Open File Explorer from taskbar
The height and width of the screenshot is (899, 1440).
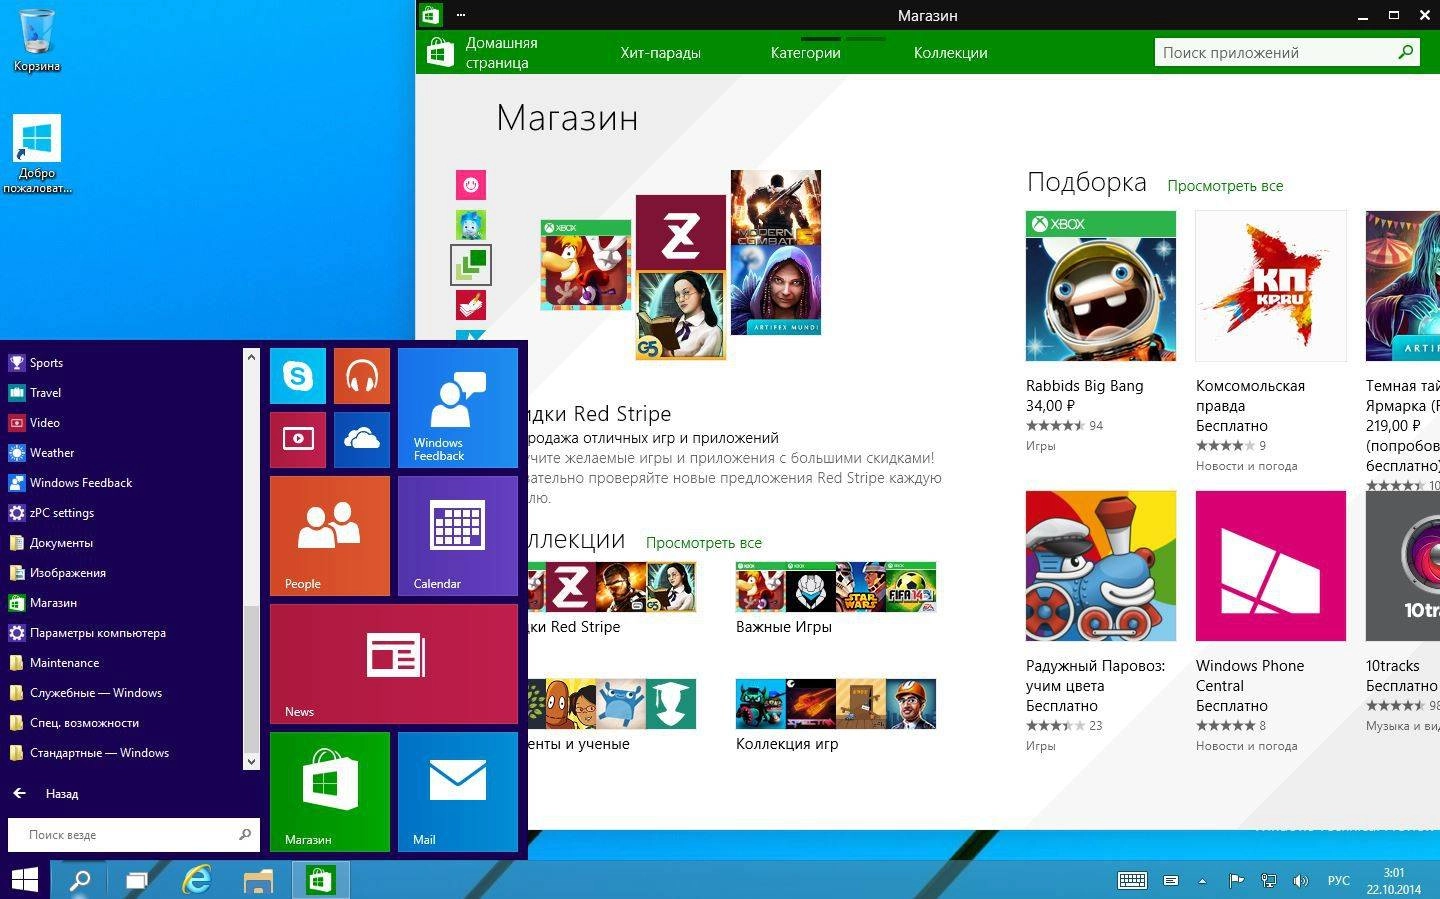(x=258, y=880)
